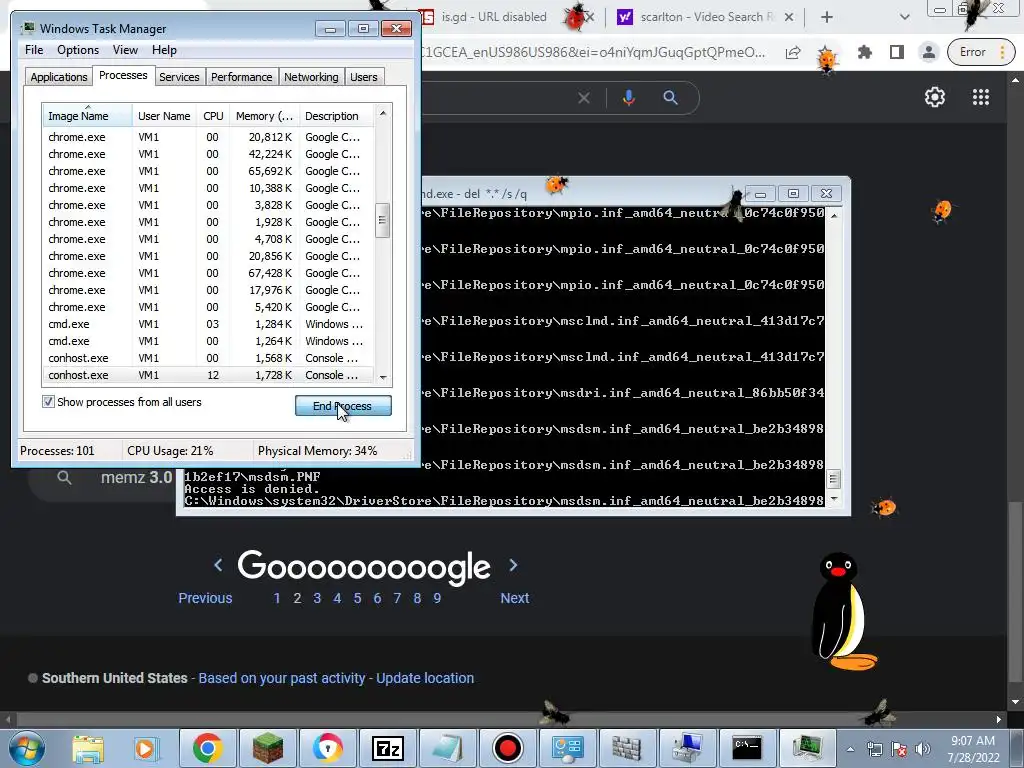Screen dimensions: 1024x768
Task: Select cmd.exe row using 1,284 K
Action: point(209,324)
